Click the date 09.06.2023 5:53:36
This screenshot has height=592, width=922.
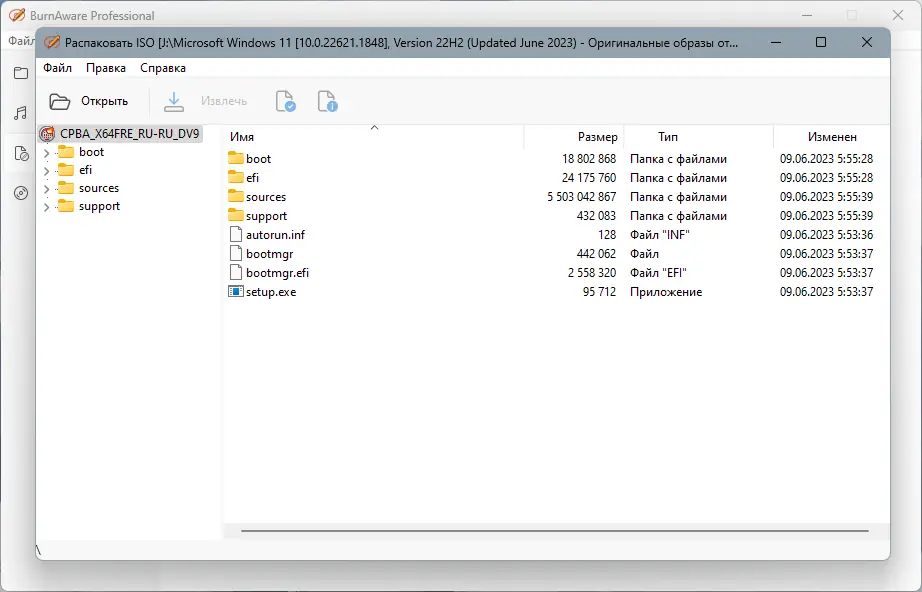(826, 235)
